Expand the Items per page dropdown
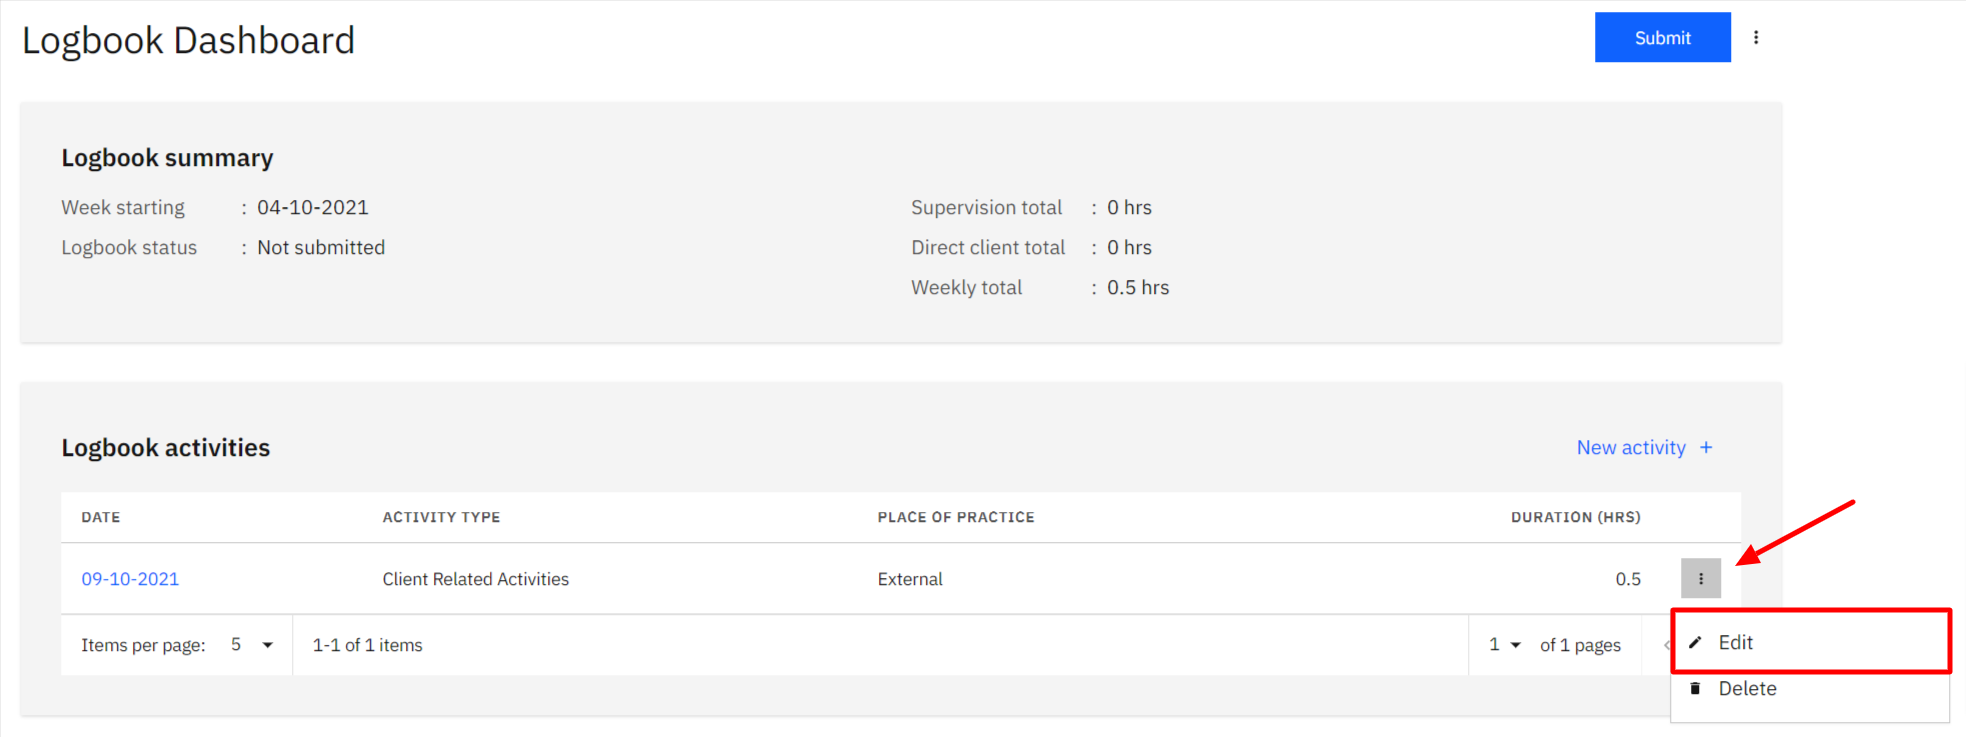Viewport: 1966px width, 737px height. (252, 645)
